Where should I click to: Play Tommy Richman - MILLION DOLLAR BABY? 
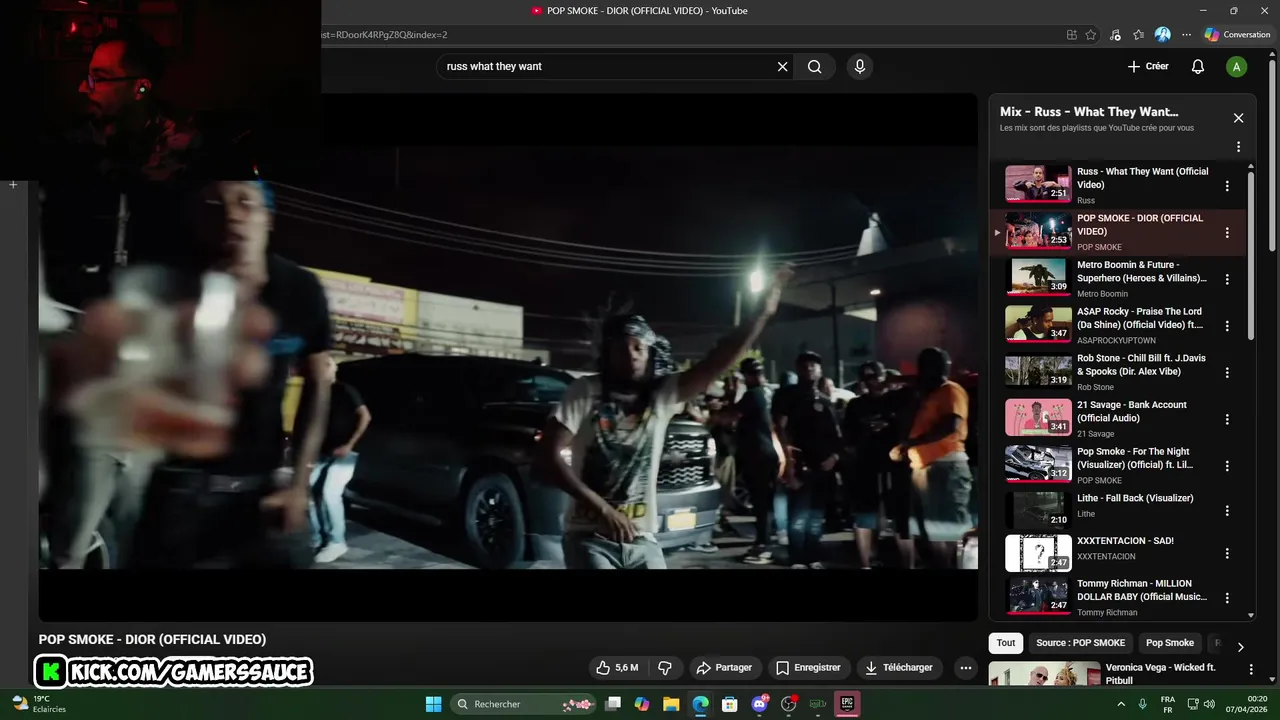tap(1037, 596)
